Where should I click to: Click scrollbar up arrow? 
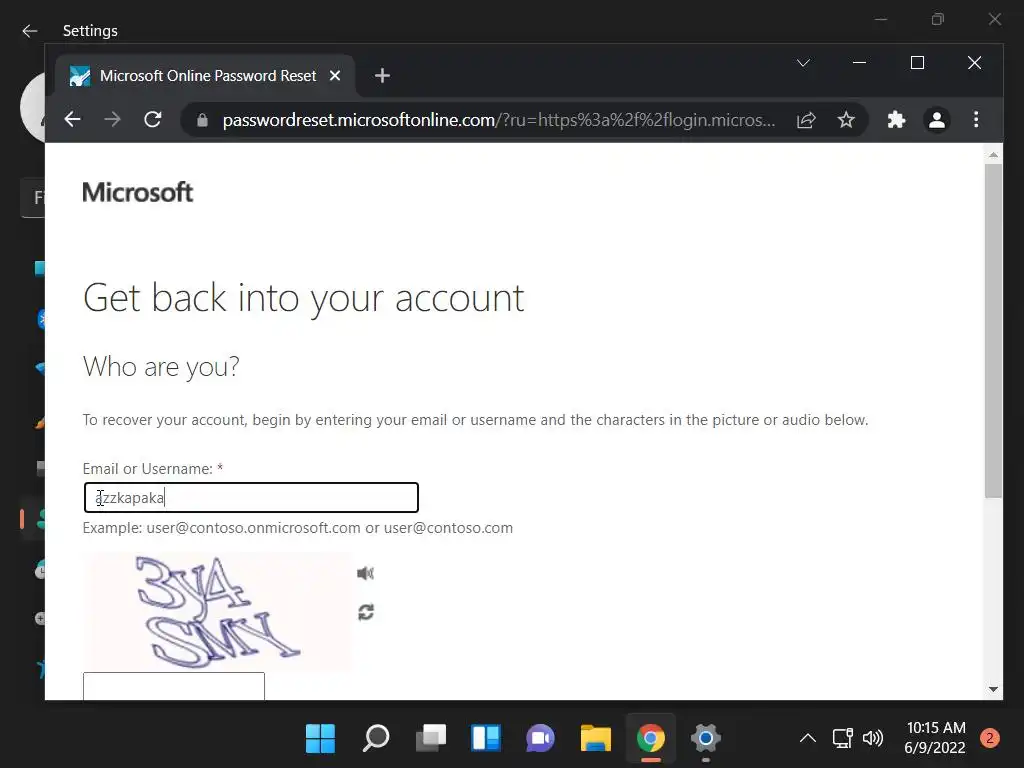(x=993, y=155)
